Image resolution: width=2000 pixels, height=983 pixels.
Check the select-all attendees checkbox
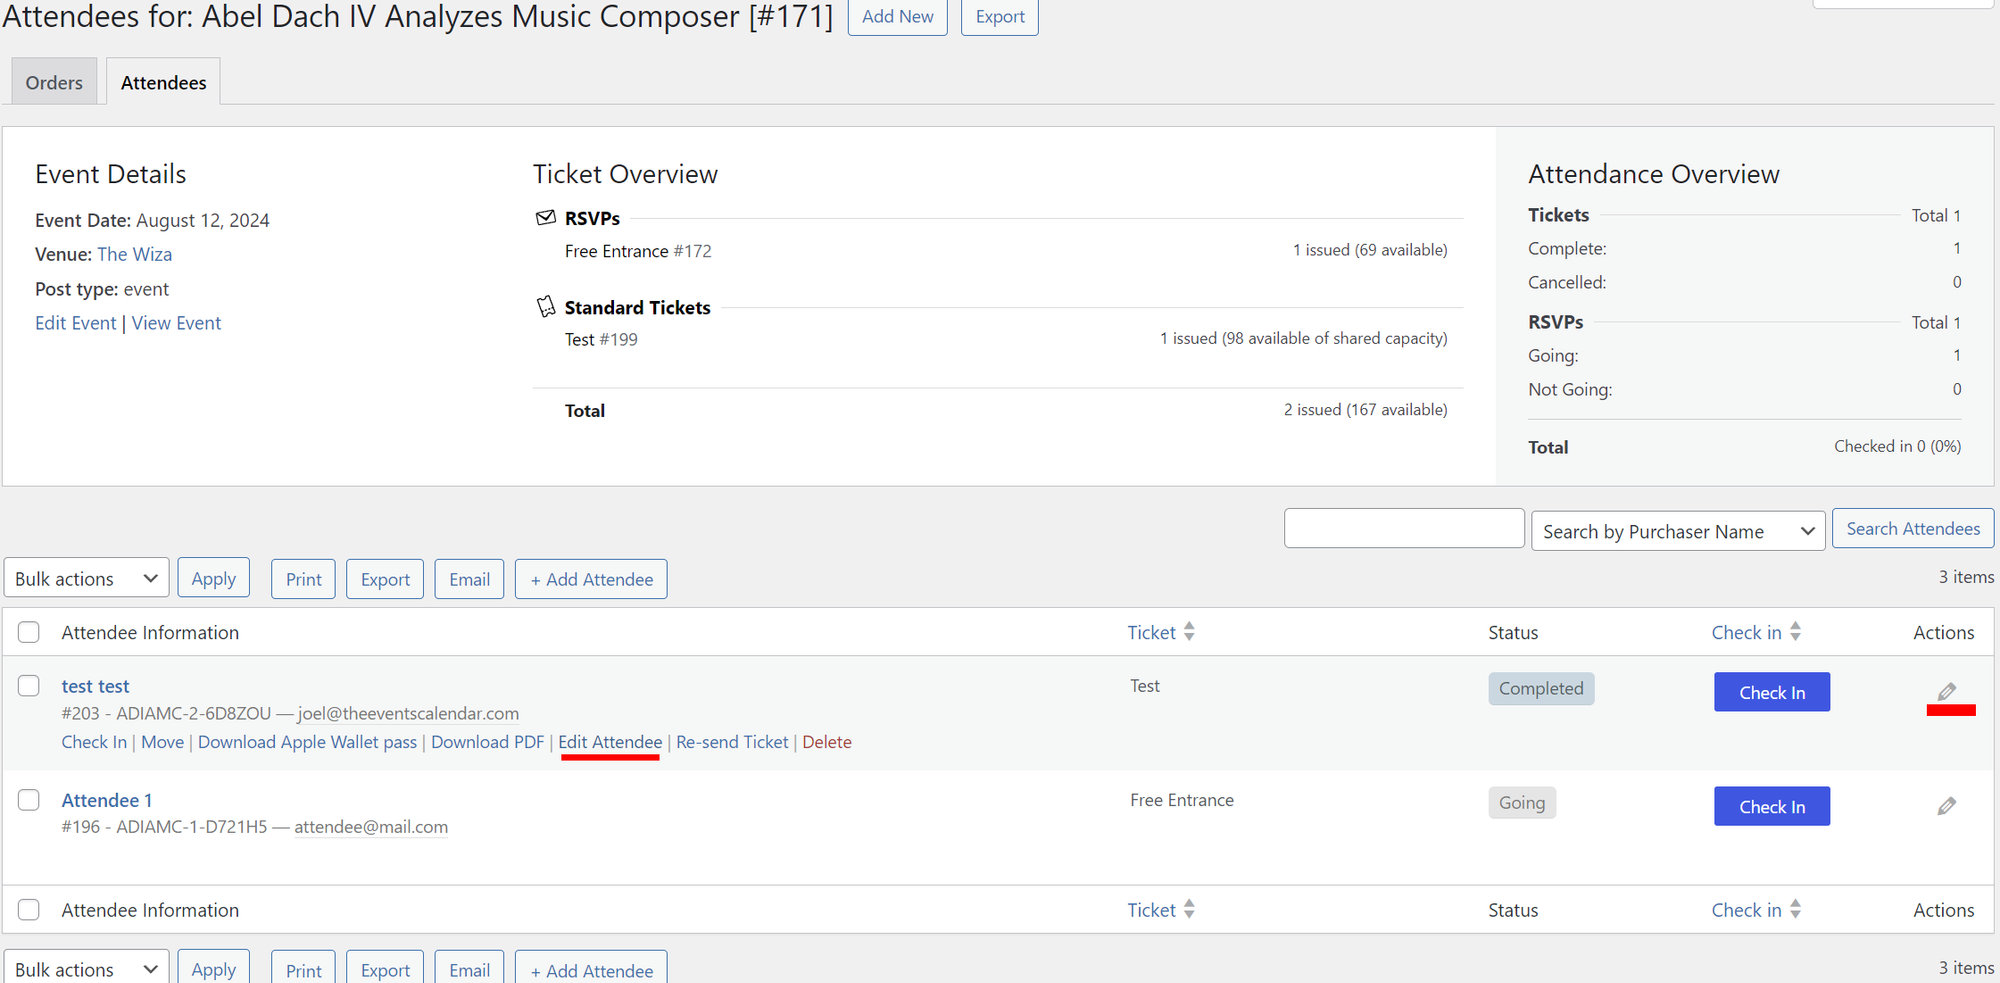click(29, 632)
